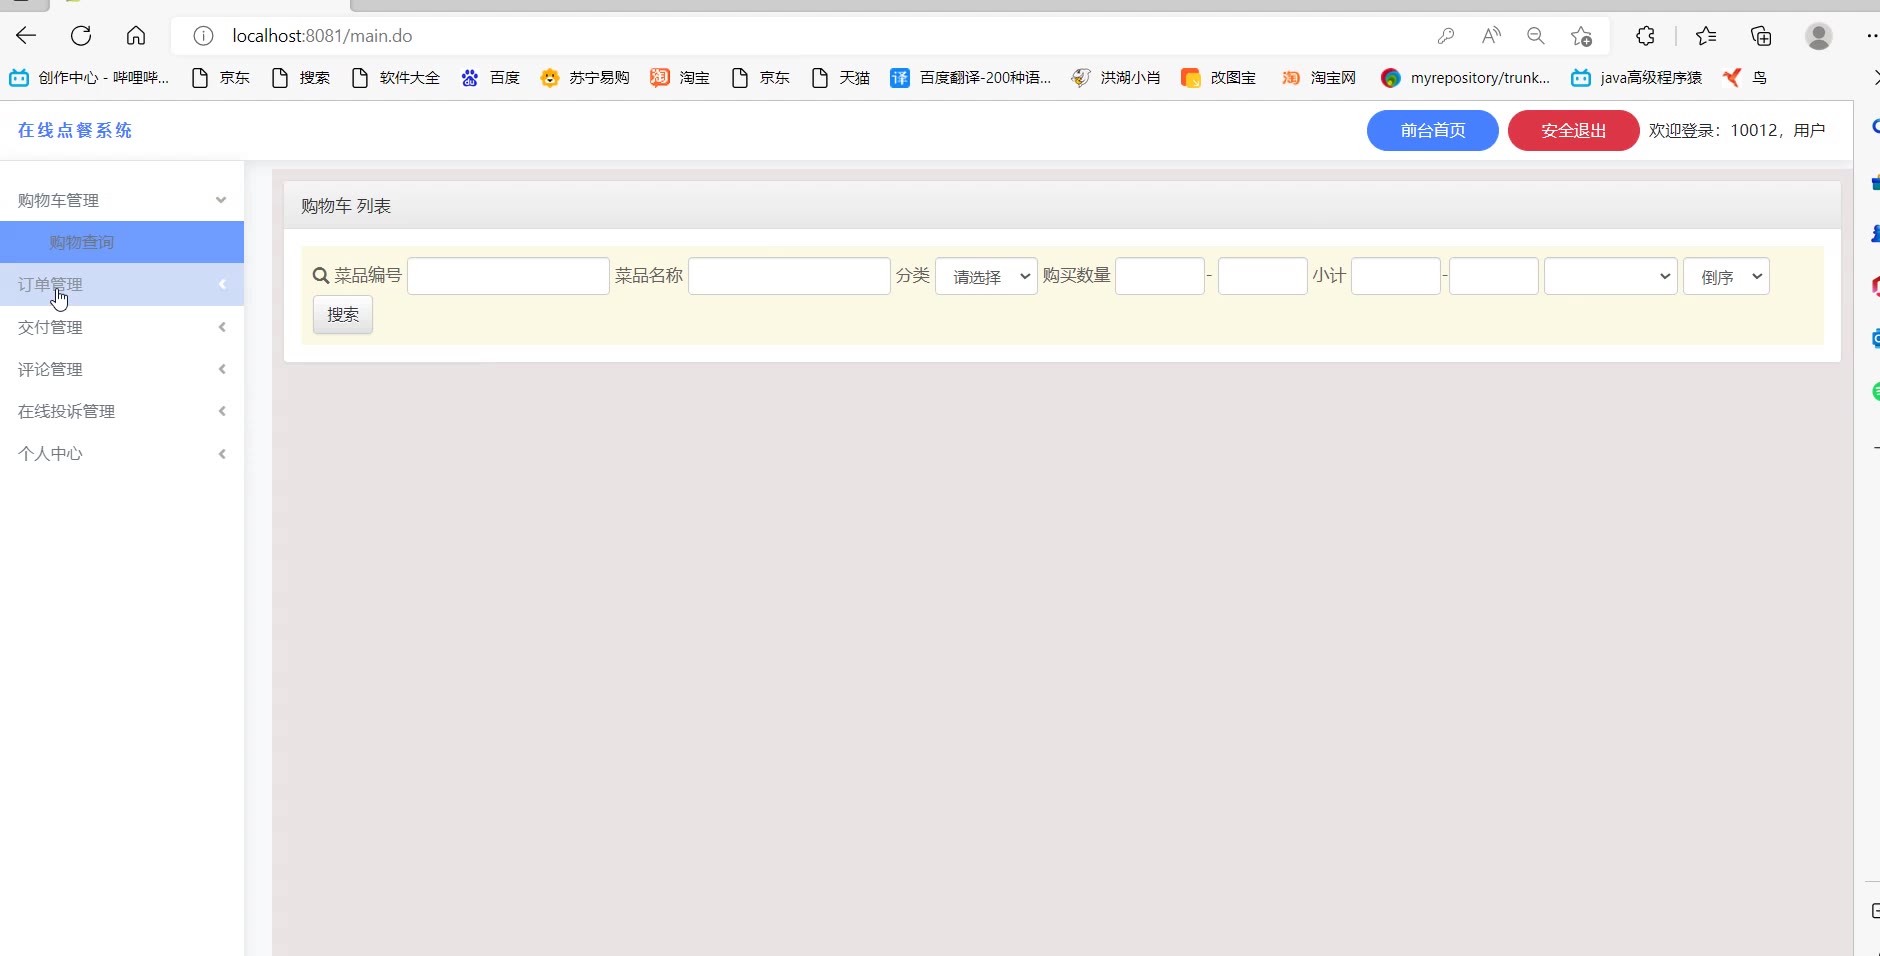Expand the 订单管理 menu section
Screen dimensions: 1880x956
[x=122, y=285]
